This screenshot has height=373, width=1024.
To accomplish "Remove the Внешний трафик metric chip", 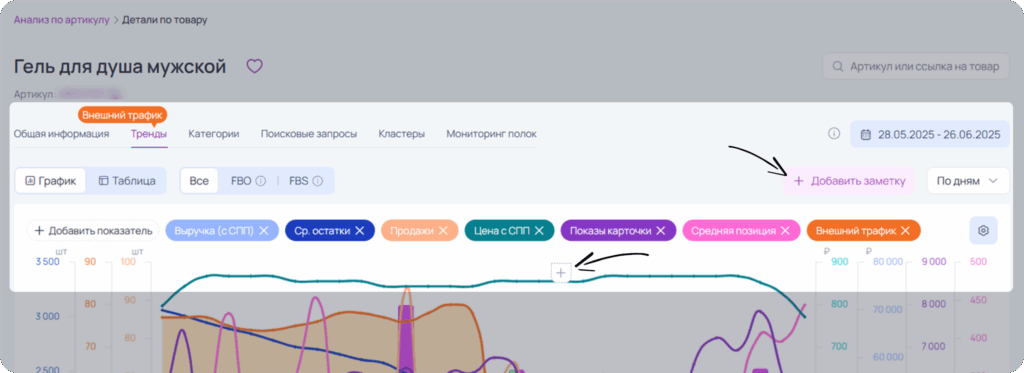I will tap(905, 231).
